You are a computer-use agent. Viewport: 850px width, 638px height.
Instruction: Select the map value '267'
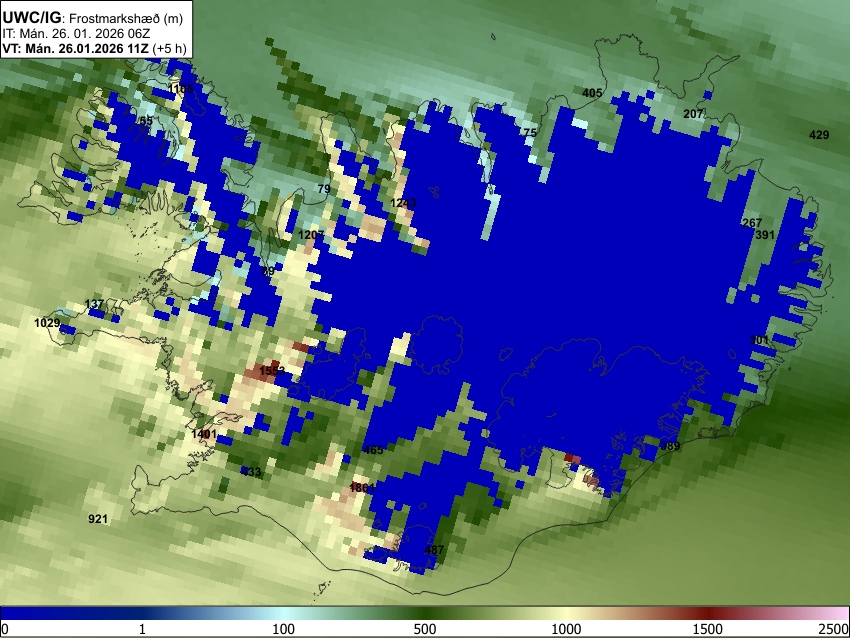tap(752, 223)
